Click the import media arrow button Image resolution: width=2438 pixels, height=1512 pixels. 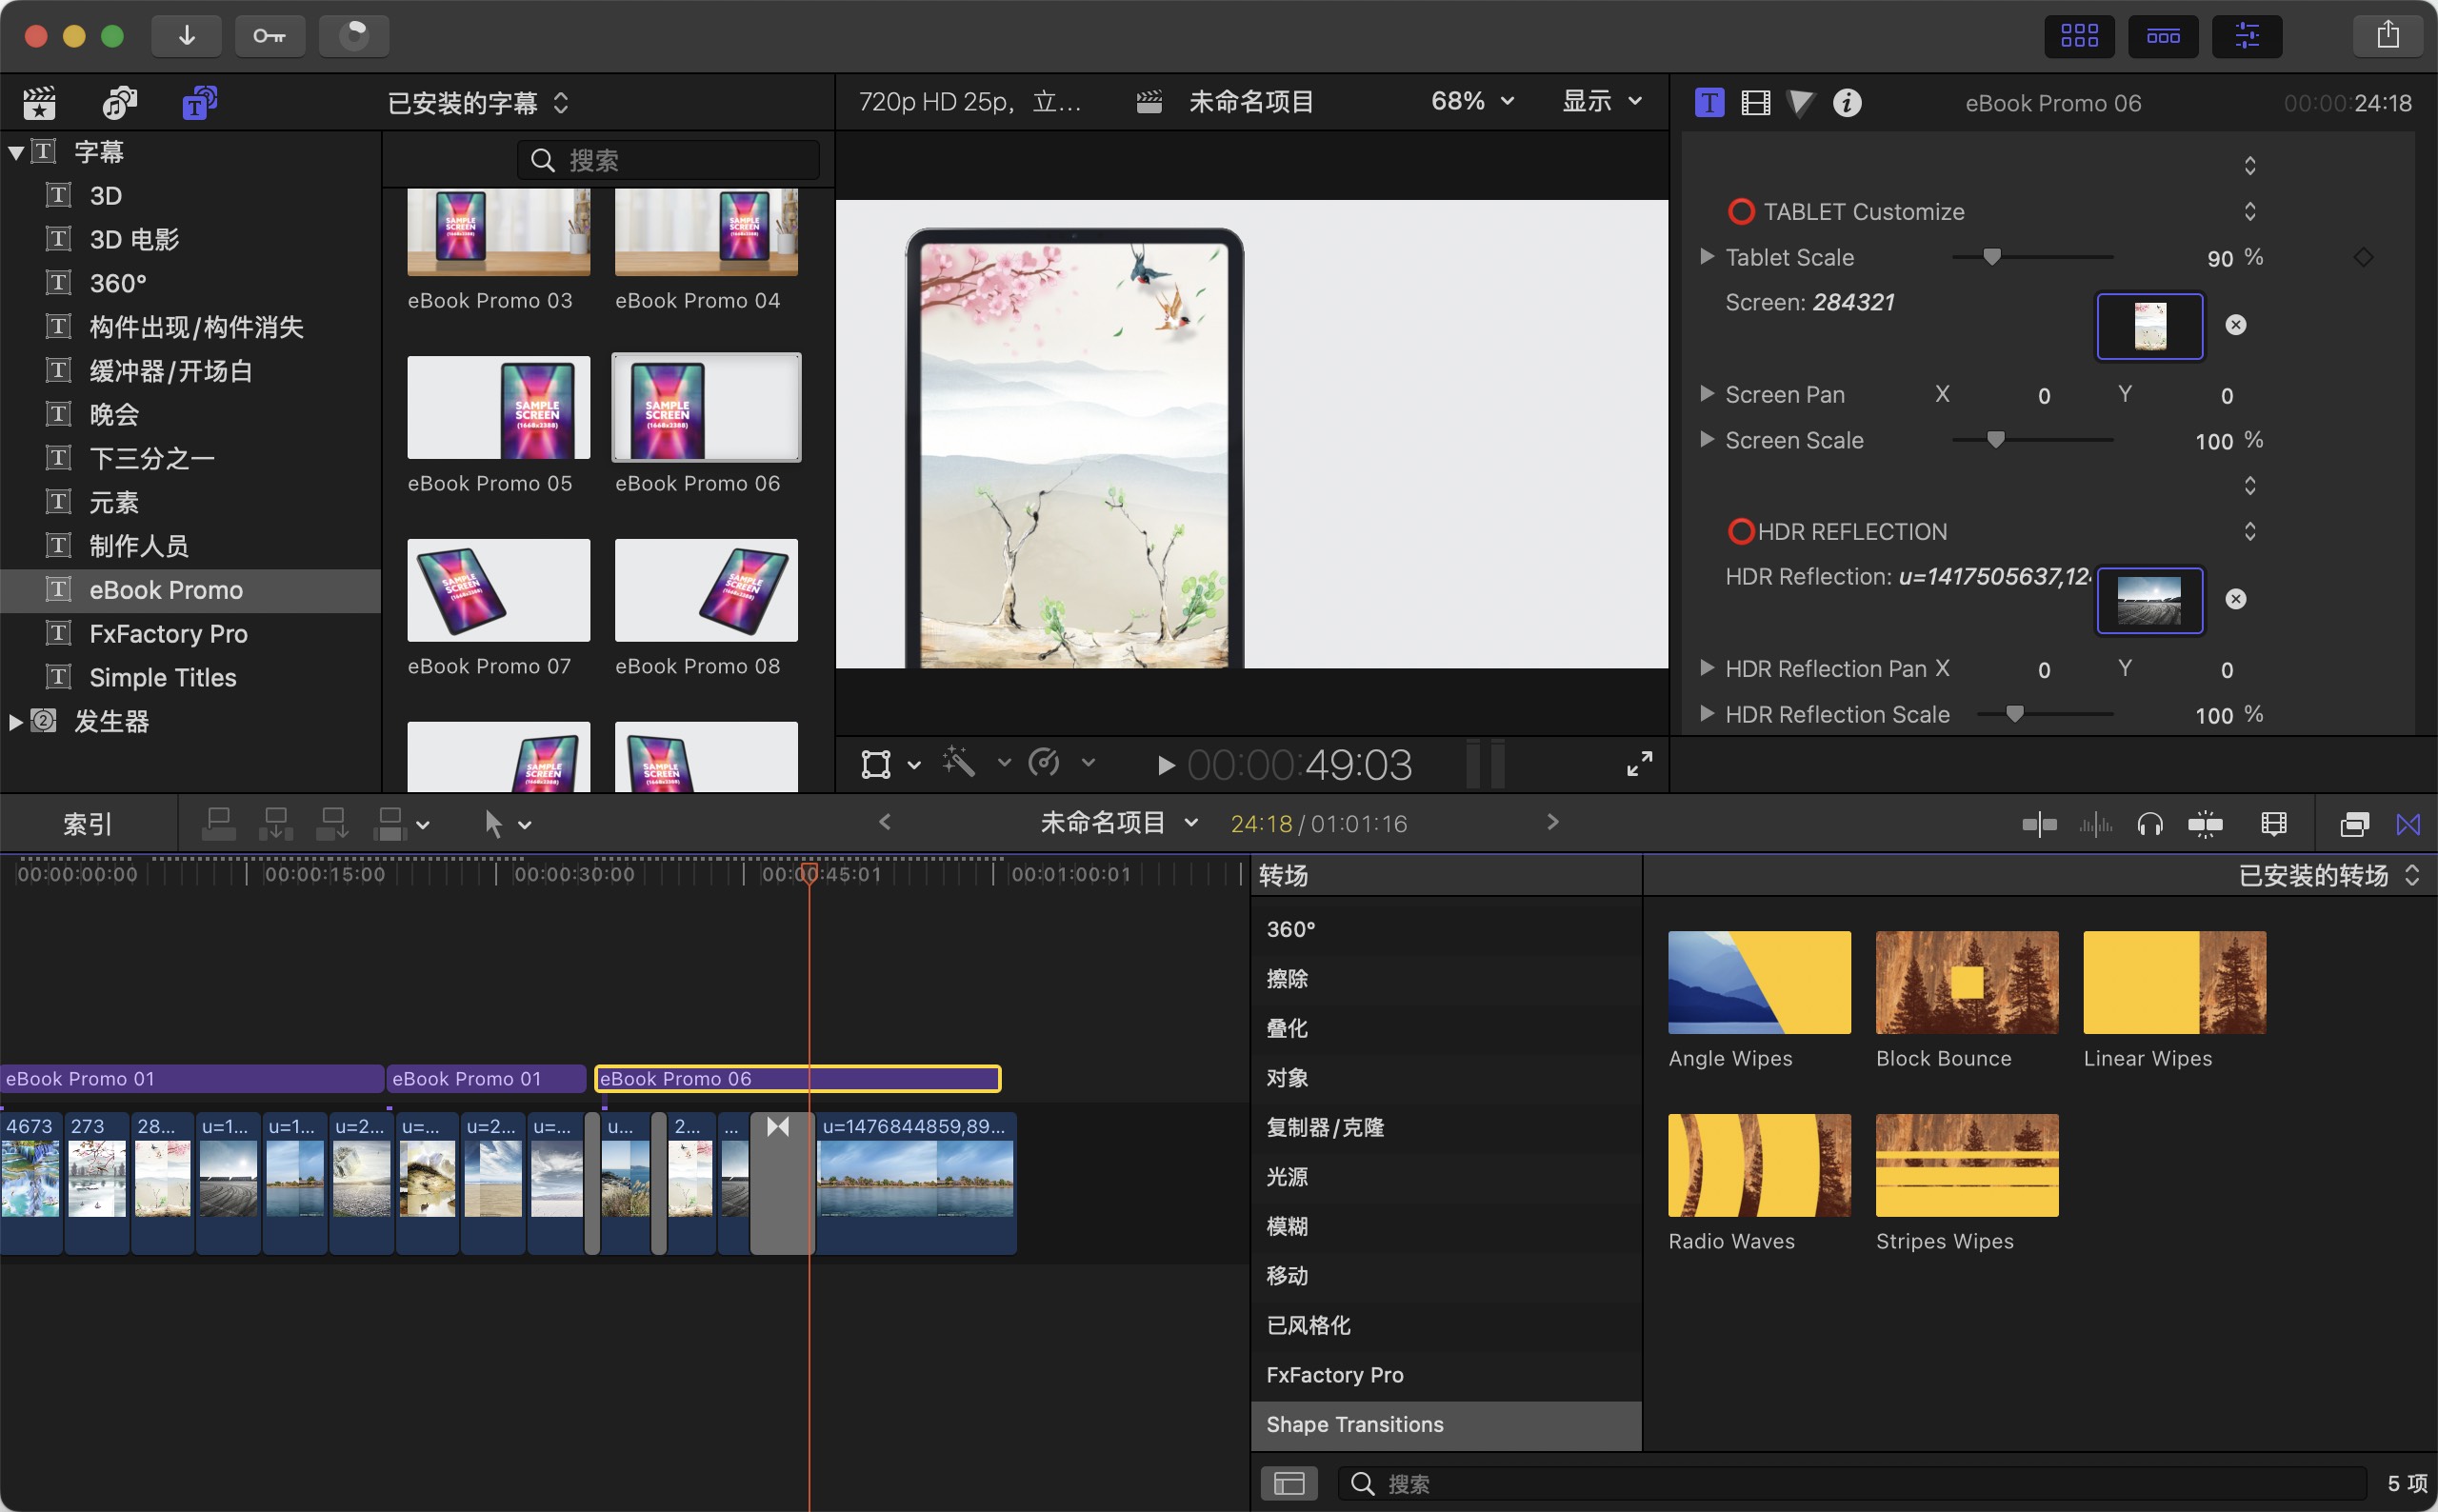[186, 36]
